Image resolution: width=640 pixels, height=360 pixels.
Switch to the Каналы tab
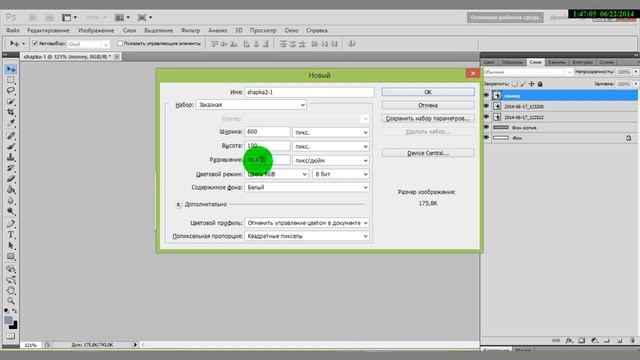557,62
